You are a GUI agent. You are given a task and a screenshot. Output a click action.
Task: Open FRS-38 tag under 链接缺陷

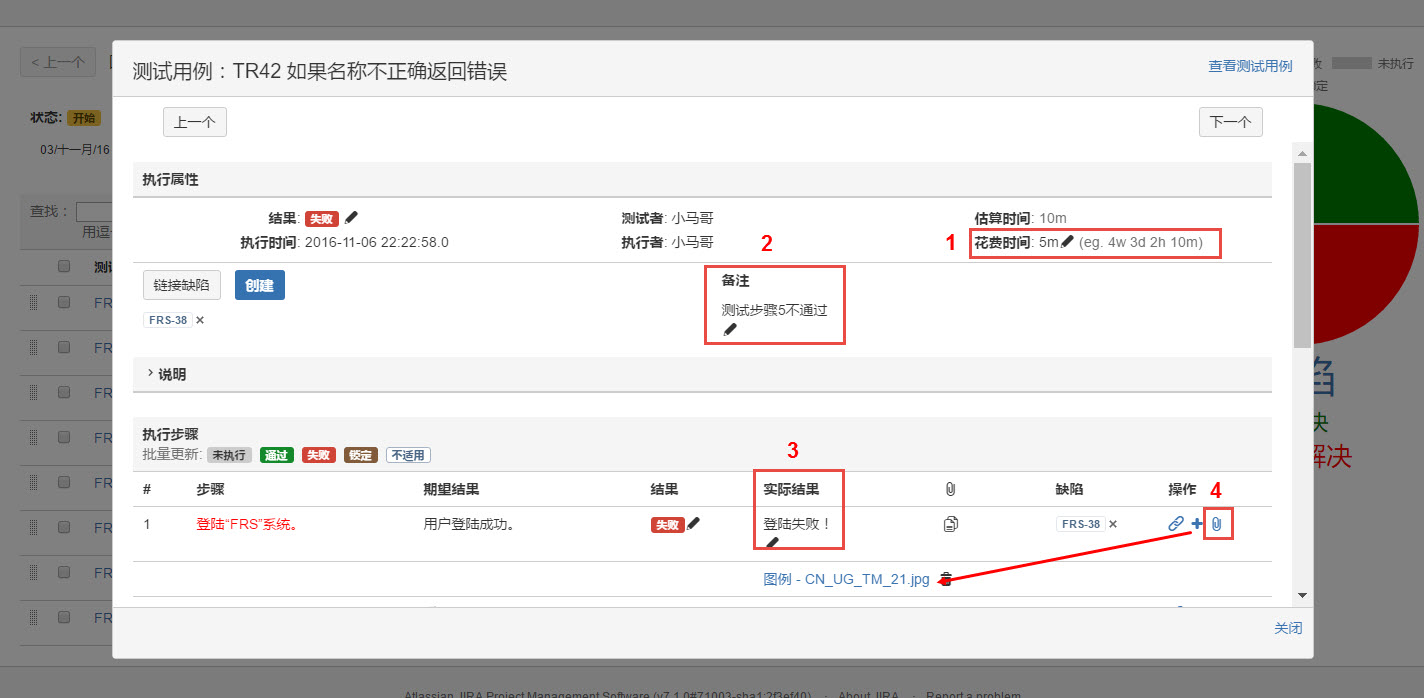pyautogui.click(x=167, y=320)
